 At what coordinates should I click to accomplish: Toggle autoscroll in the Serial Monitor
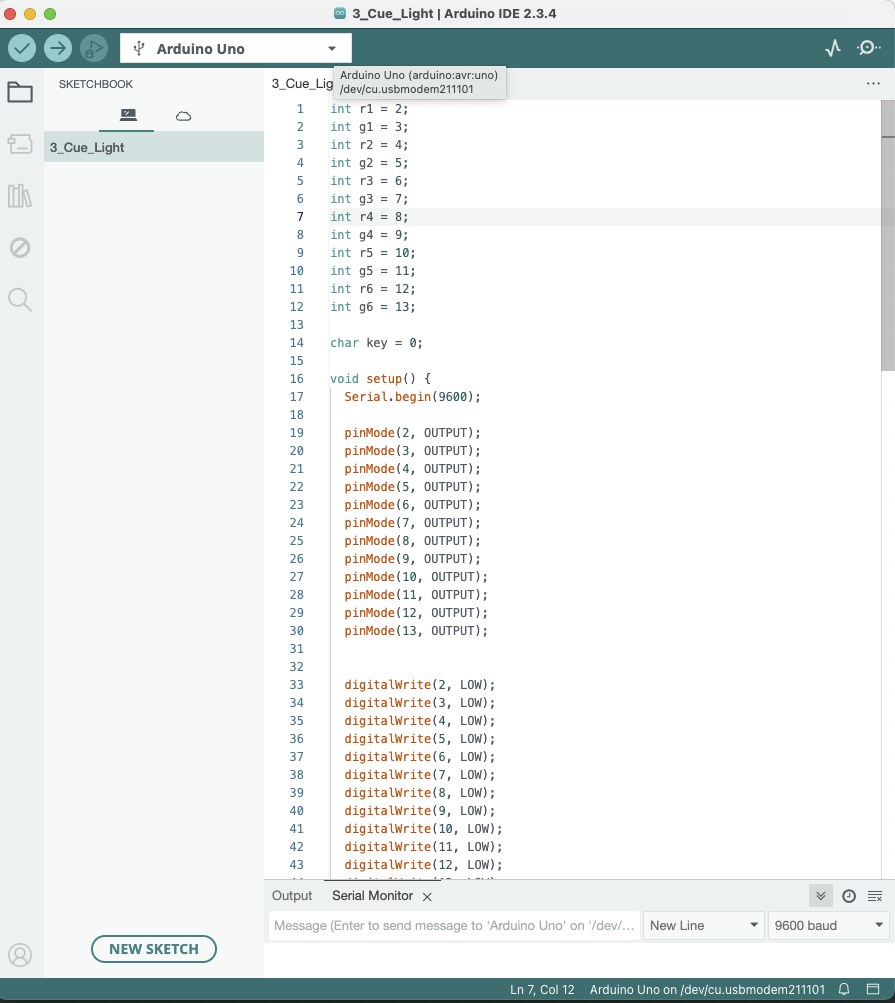coord(820,896)
